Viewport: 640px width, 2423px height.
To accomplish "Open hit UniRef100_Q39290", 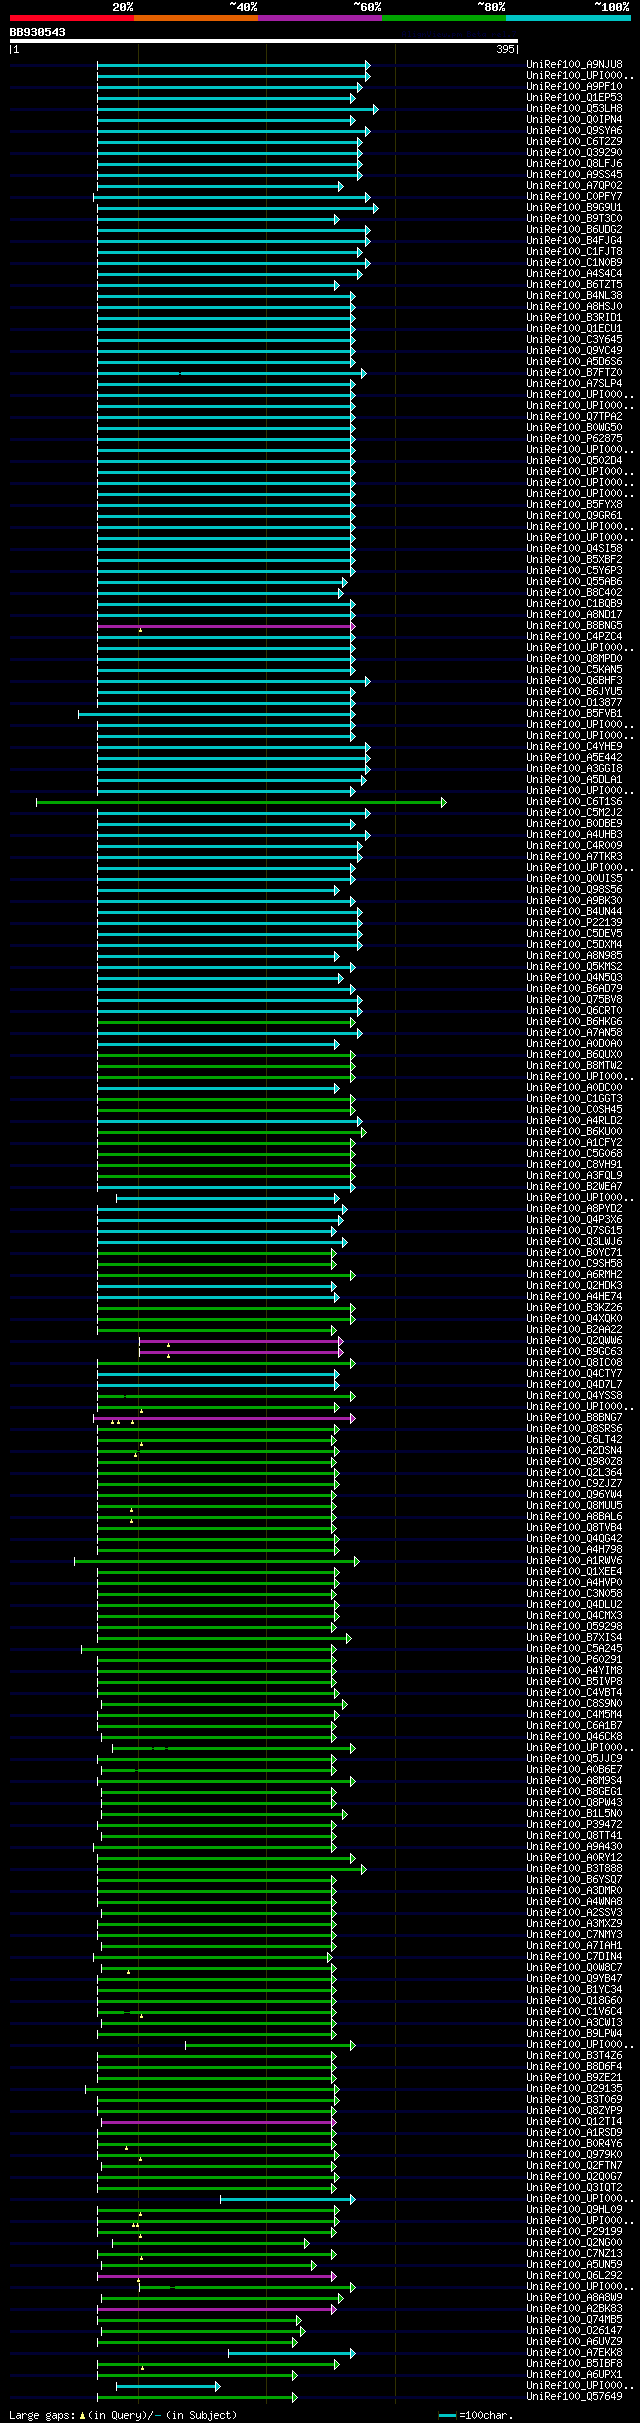I will point(574,153).
